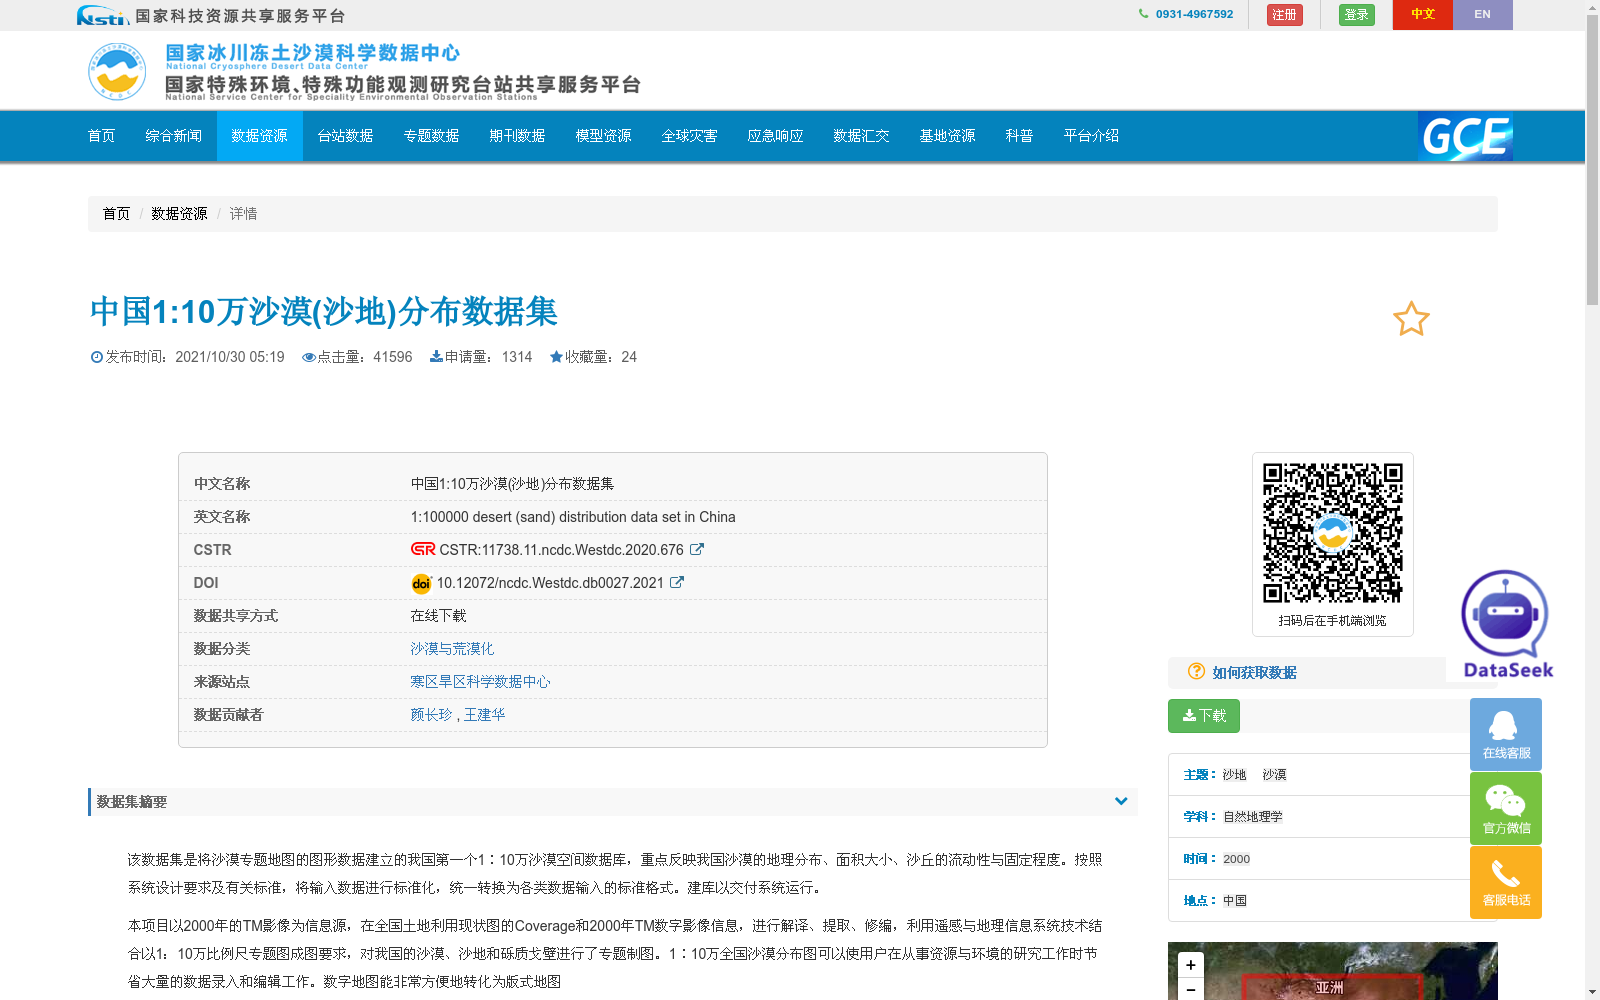The height and width of the screenshot is (1000, 1600).
Task: Open contributor 颜长珍 link
Action: tap(431, 715)
